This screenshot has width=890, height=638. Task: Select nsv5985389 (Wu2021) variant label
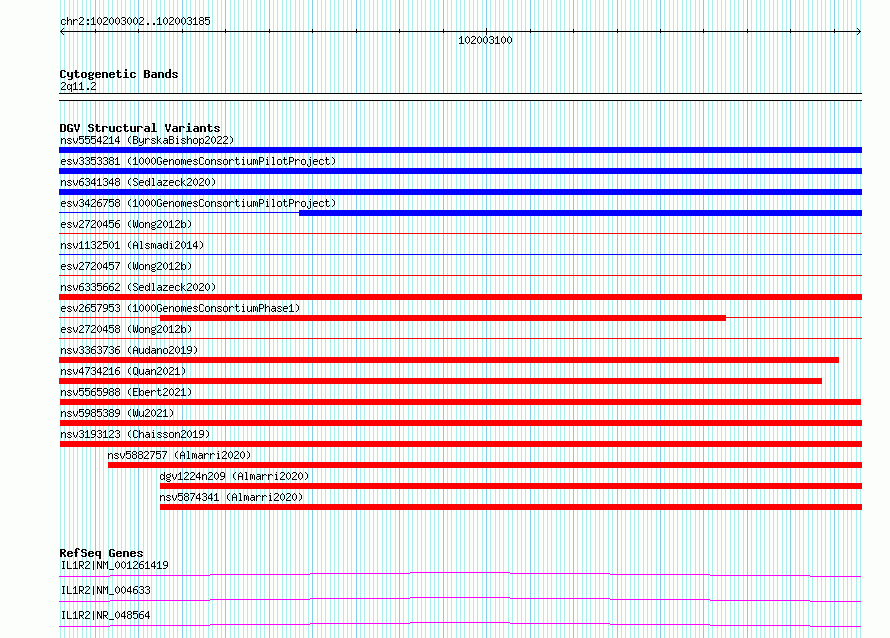point(117,413)
